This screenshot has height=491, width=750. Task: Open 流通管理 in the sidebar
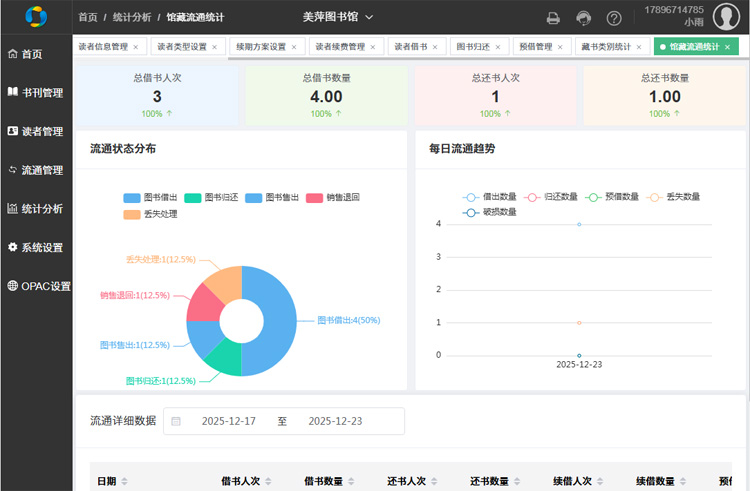(x=36, y=170)
